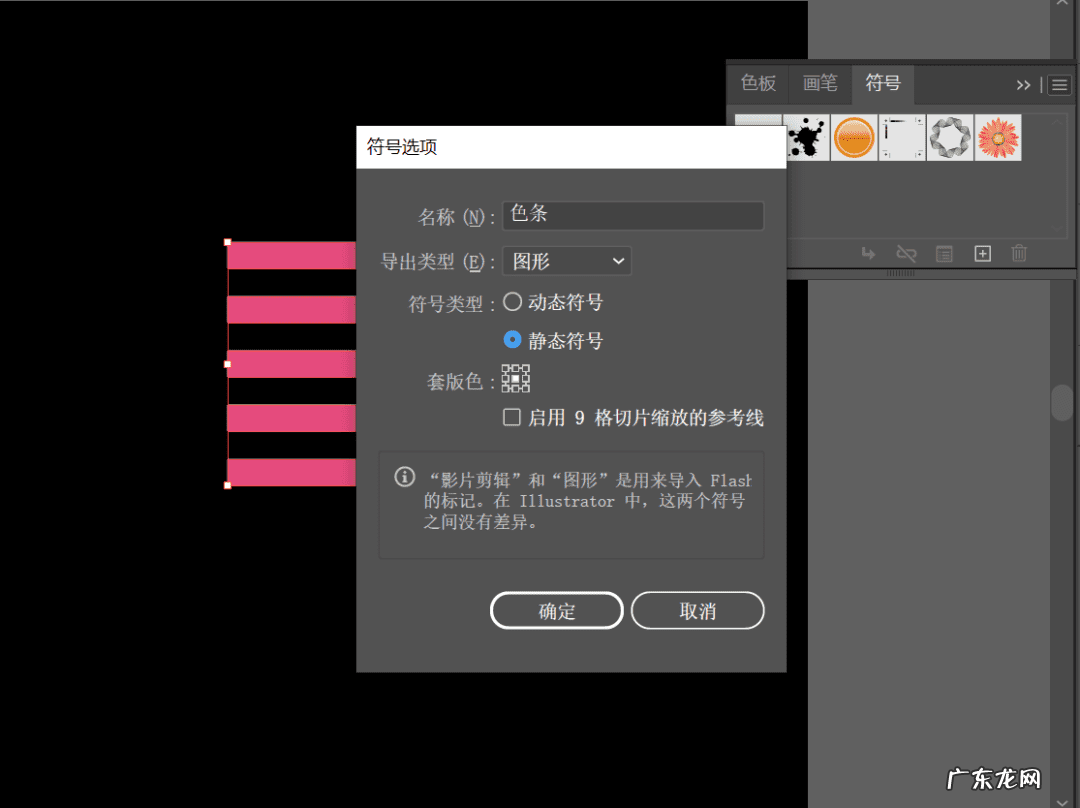The image size is (1080, 808).
Task: Switch to the 画笔 tab
Action: tap(819, 84)
